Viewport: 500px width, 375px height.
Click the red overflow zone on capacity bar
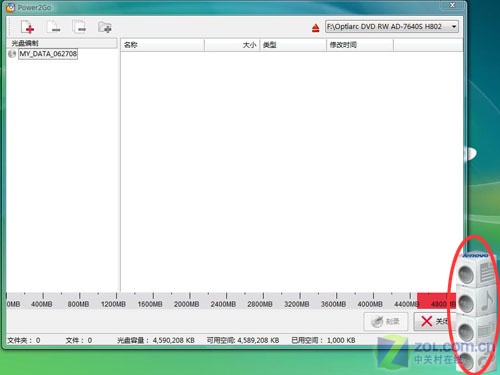[436, 301]
